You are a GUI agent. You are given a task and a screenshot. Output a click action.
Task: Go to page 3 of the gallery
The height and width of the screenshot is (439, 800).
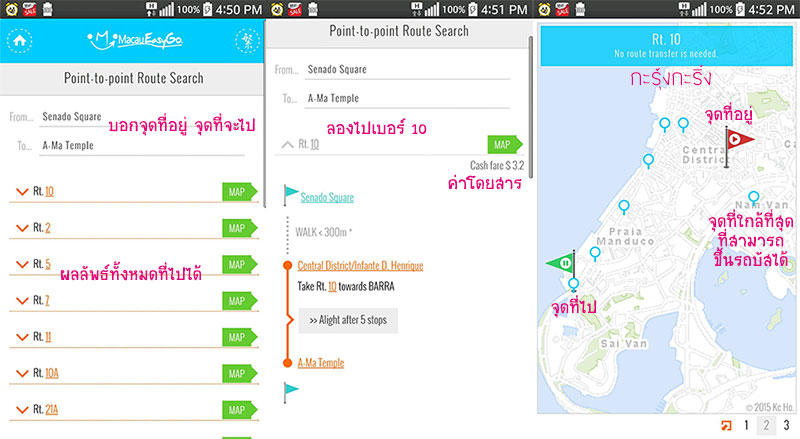[x=786, y=425]
